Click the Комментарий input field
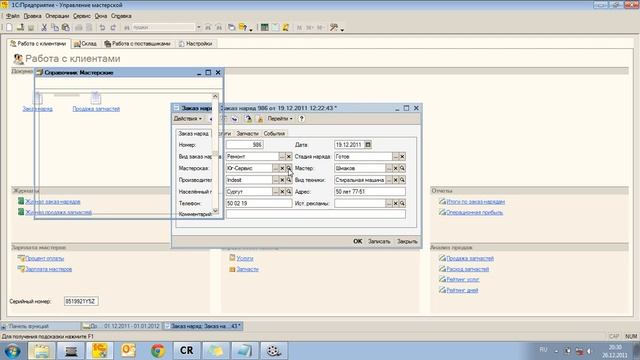This screenshot has width=640, height=360. [316, 214]
